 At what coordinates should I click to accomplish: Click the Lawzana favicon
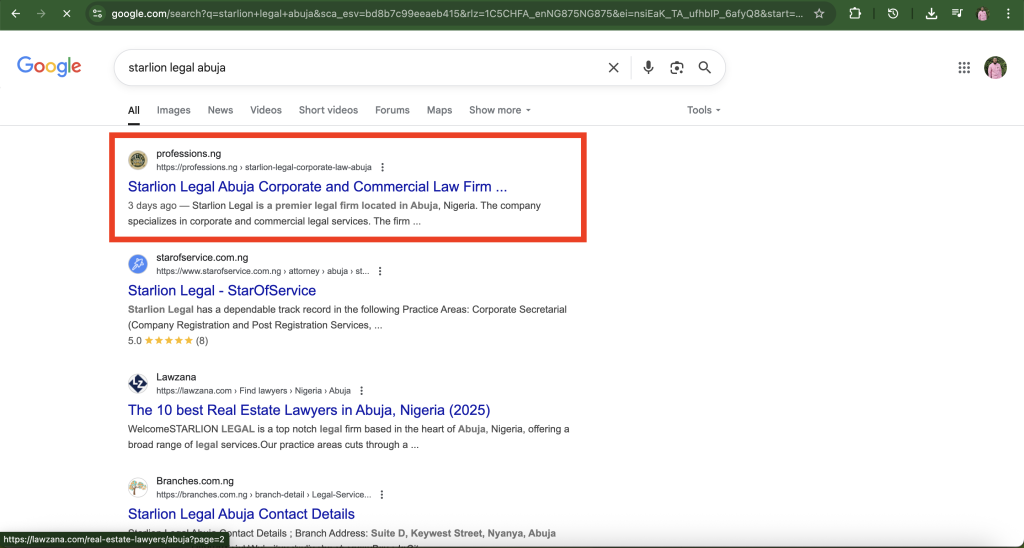coord(138,383)
